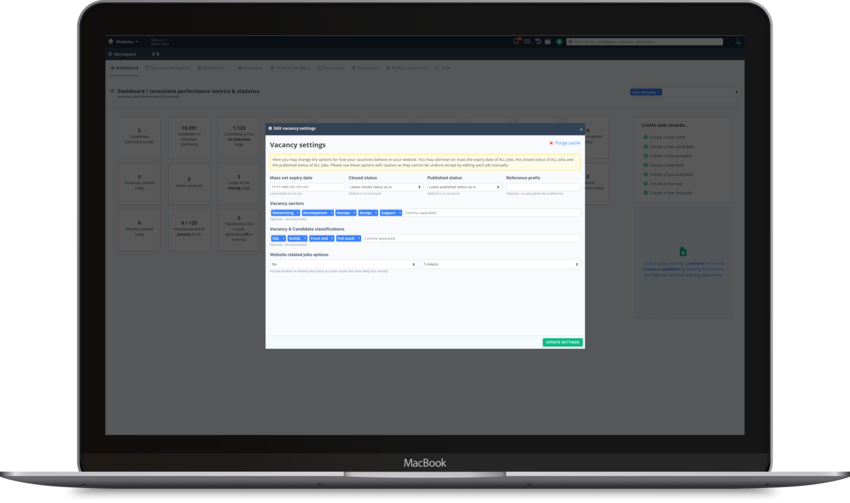Click the code brackets icon beside Workspace
Viewport: 850px width, 503px height.
[x=156, y=54]
